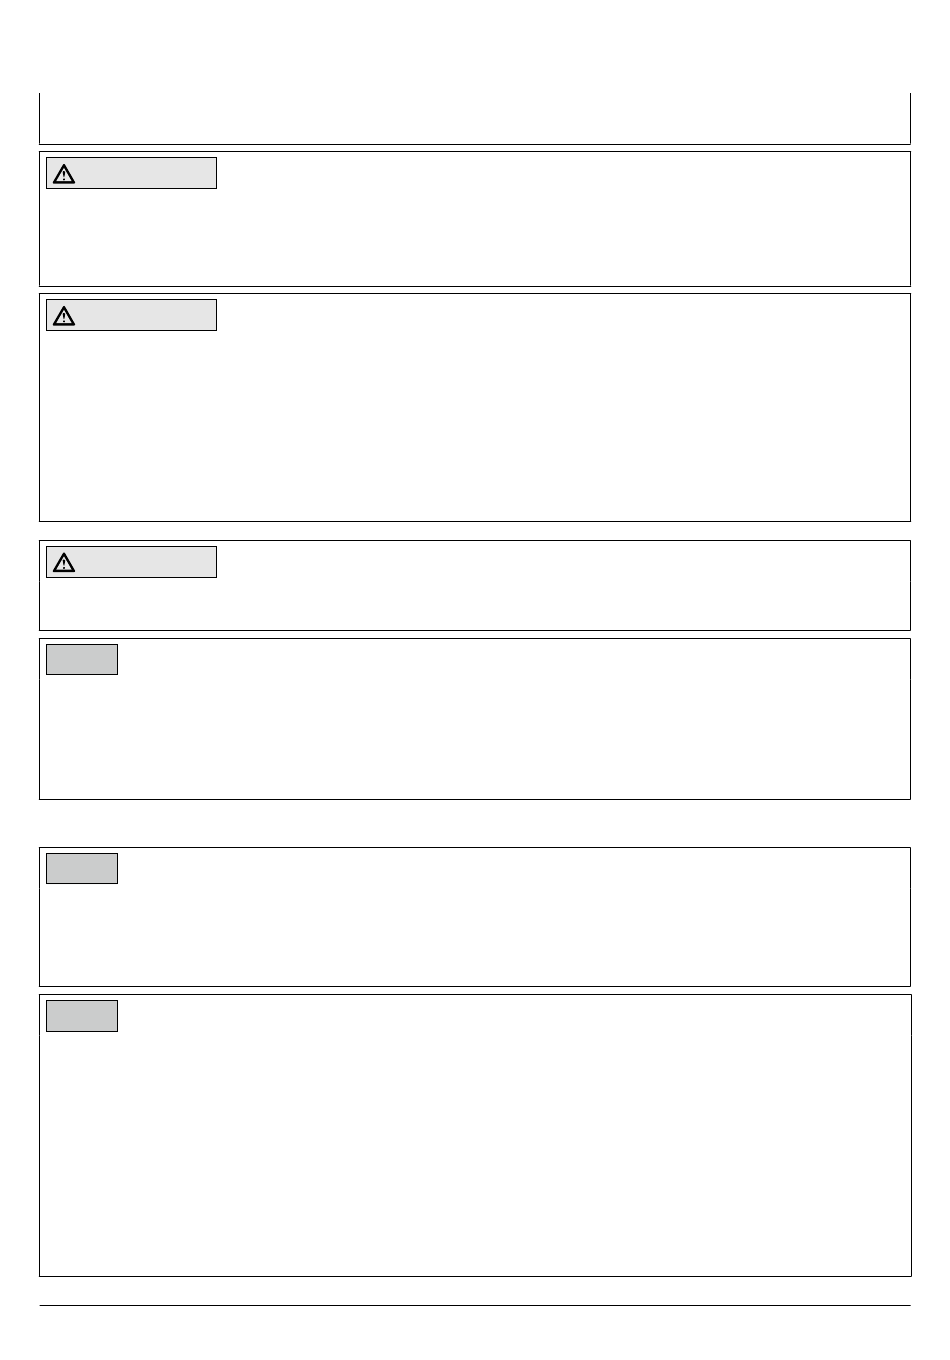Click the blank area of the topmost warning label beside its triangle
Screen dimensions: 950x1360
tap(145, 173)
